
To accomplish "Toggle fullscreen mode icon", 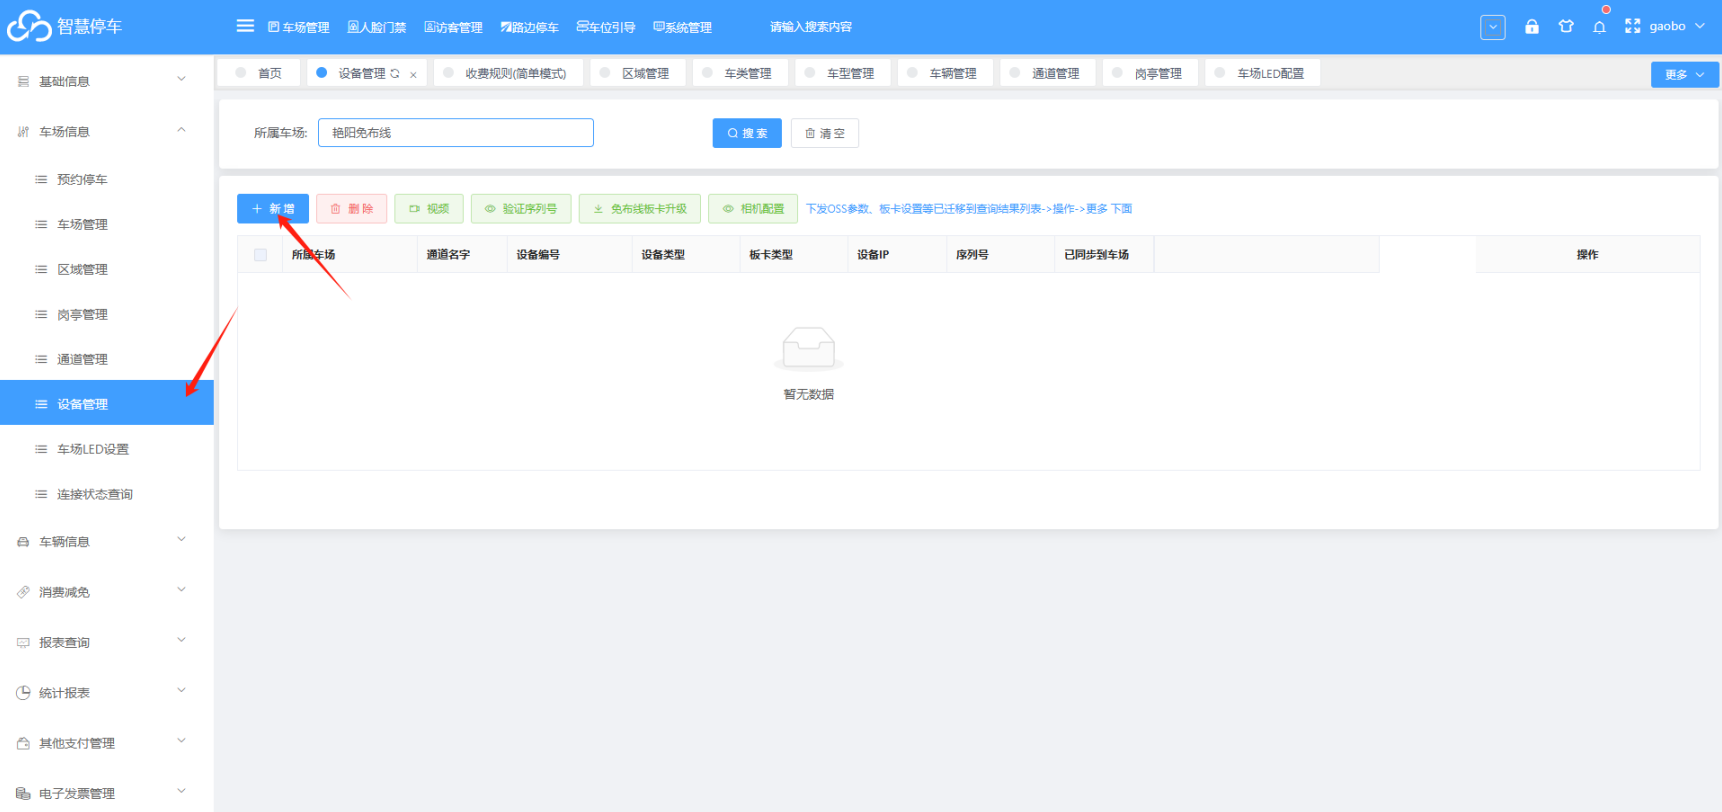I will click(1633, 27).
